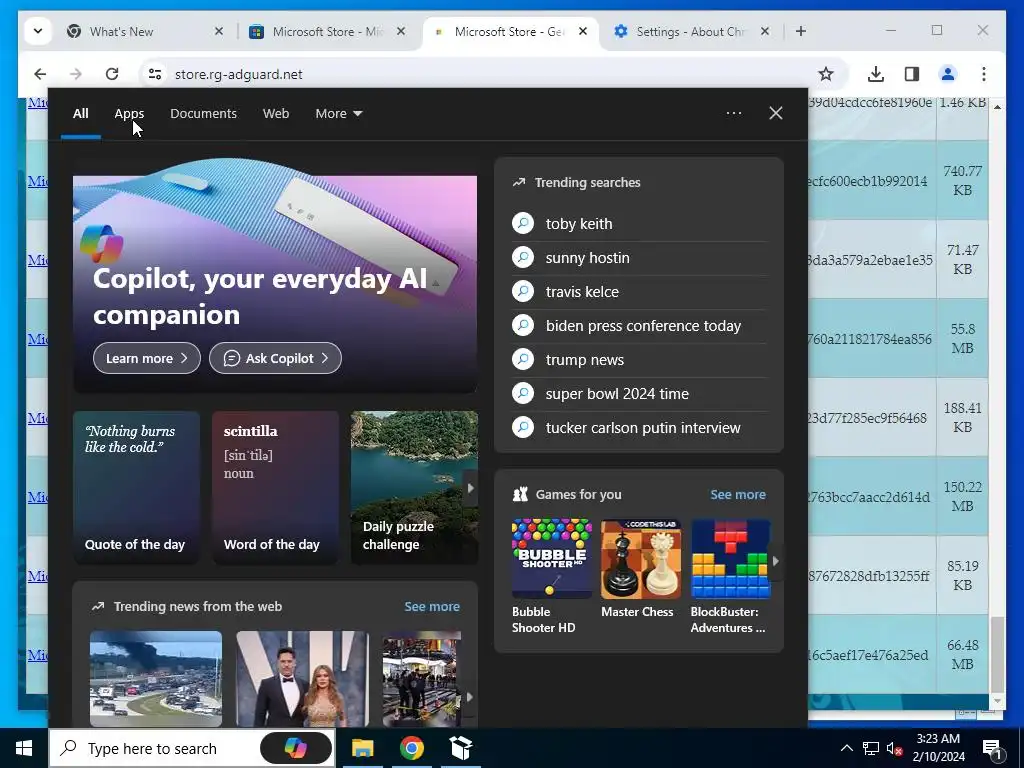Image resolution: width=1024 pixels, height=768 pixels.
Task: Select the Apps search filter
Action: click(x=129, y=113)
